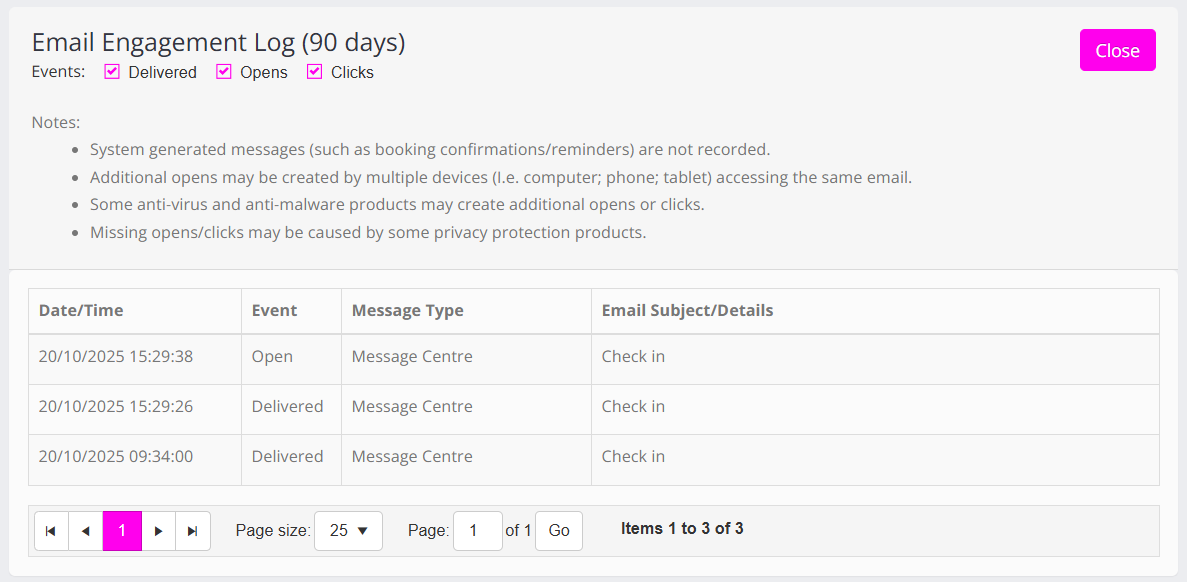This screenshot has width=1187, height=582.
Task: Click Check in subject of Open event
Action: (x=633, y=357)
